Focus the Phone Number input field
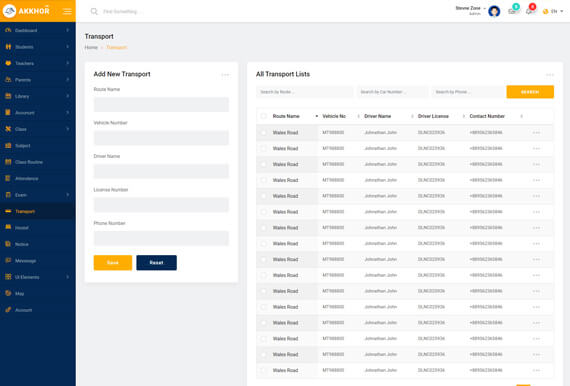The image size is (570, 386). (x=161, y=238)
